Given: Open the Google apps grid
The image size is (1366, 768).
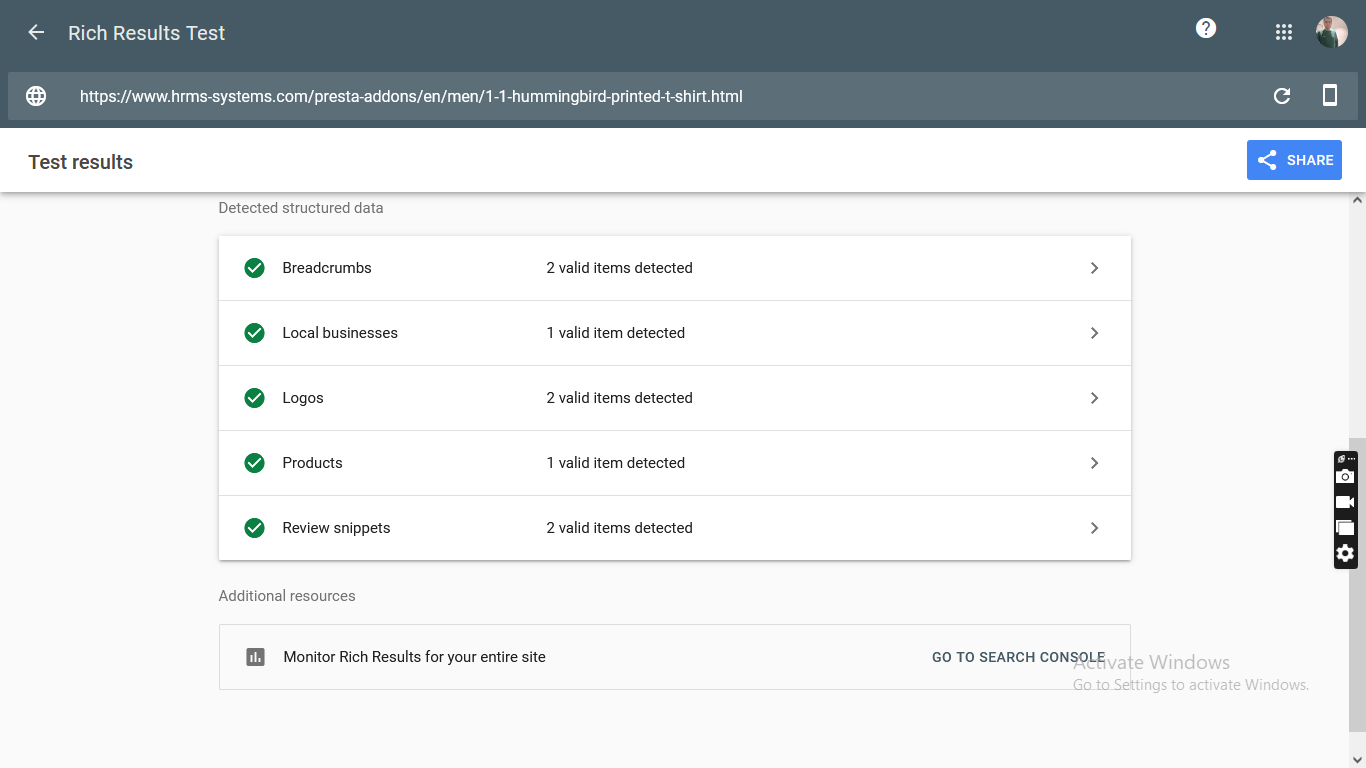Looking at the screenshot, I should point(1284,32).
